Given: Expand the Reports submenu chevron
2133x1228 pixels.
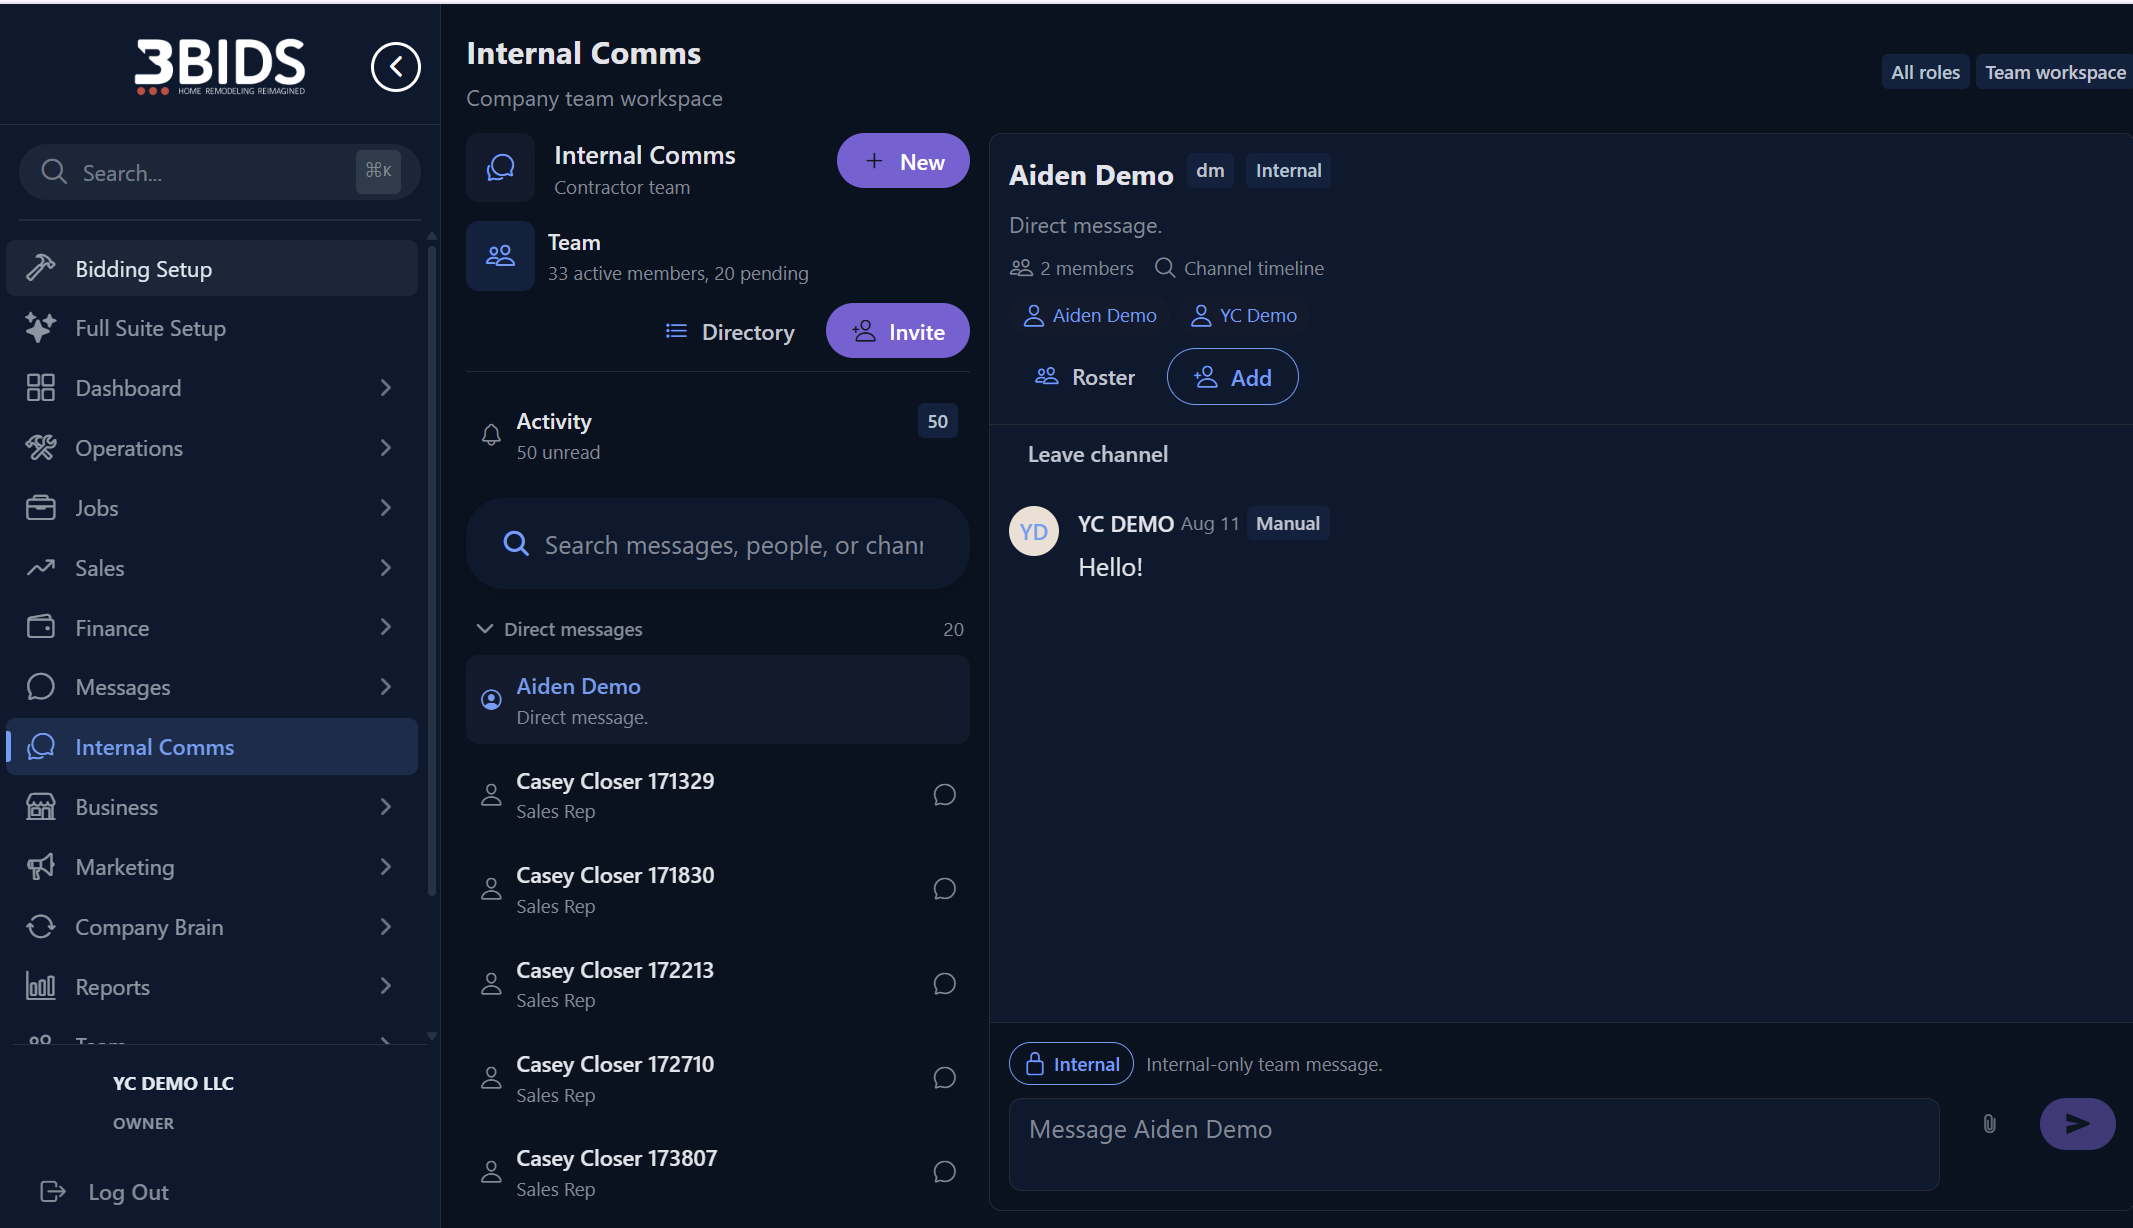Looking at the screenshot, I should tap(386, 986).
